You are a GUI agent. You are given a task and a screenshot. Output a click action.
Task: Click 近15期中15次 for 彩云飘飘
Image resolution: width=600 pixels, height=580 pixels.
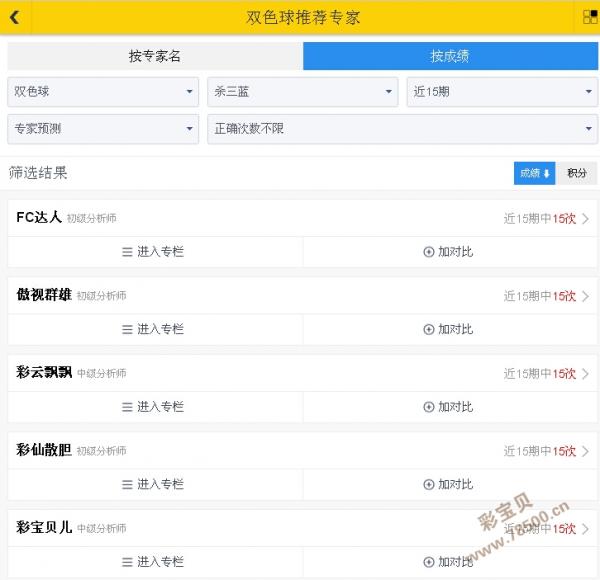coord(540,374)
